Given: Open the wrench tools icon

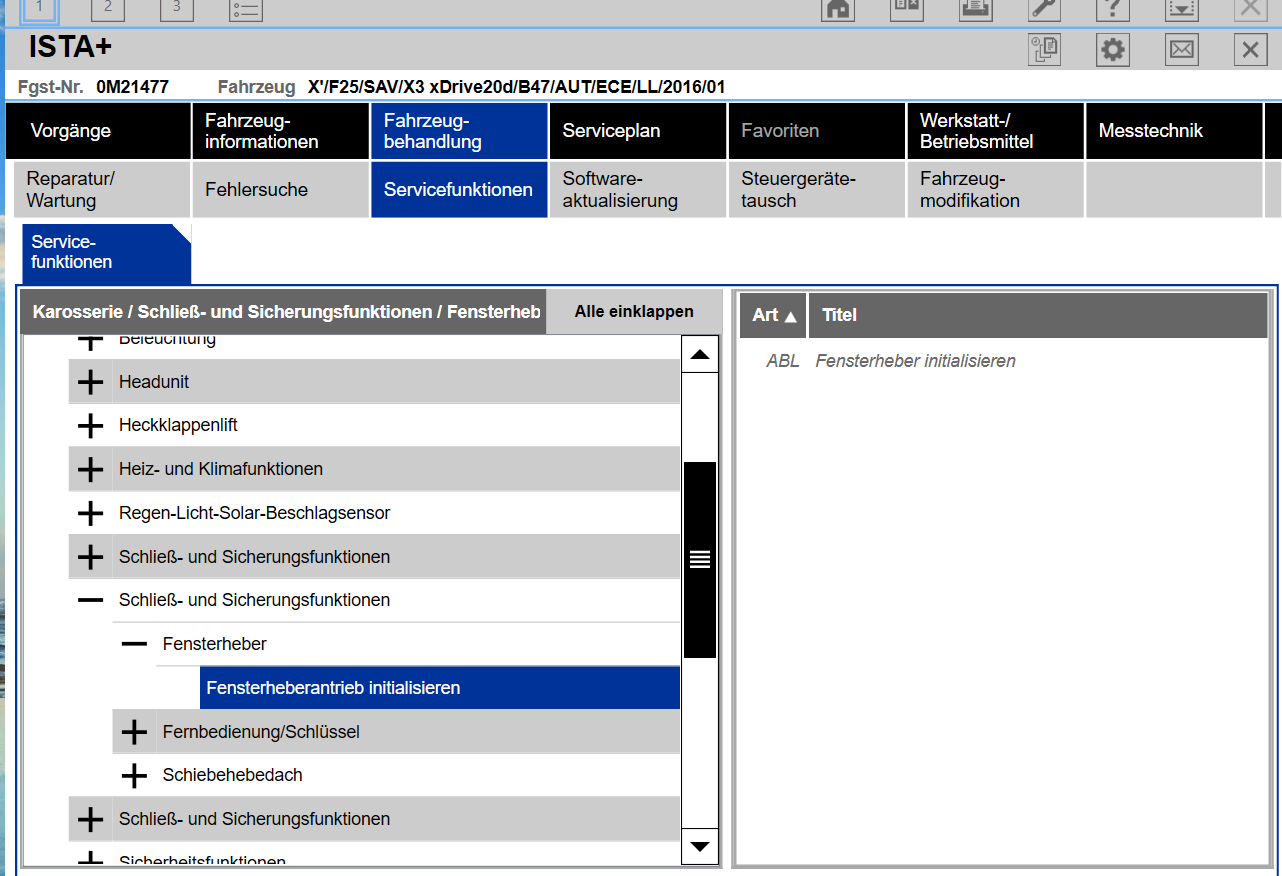Looking at the screenshot, I should 1044,9.
